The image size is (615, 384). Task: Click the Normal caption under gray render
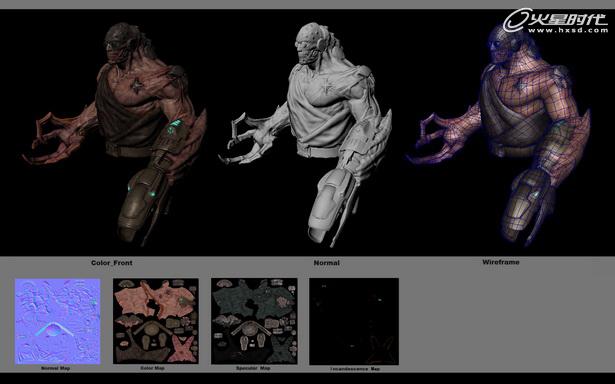pyautogui.click(x=327, y=263)
